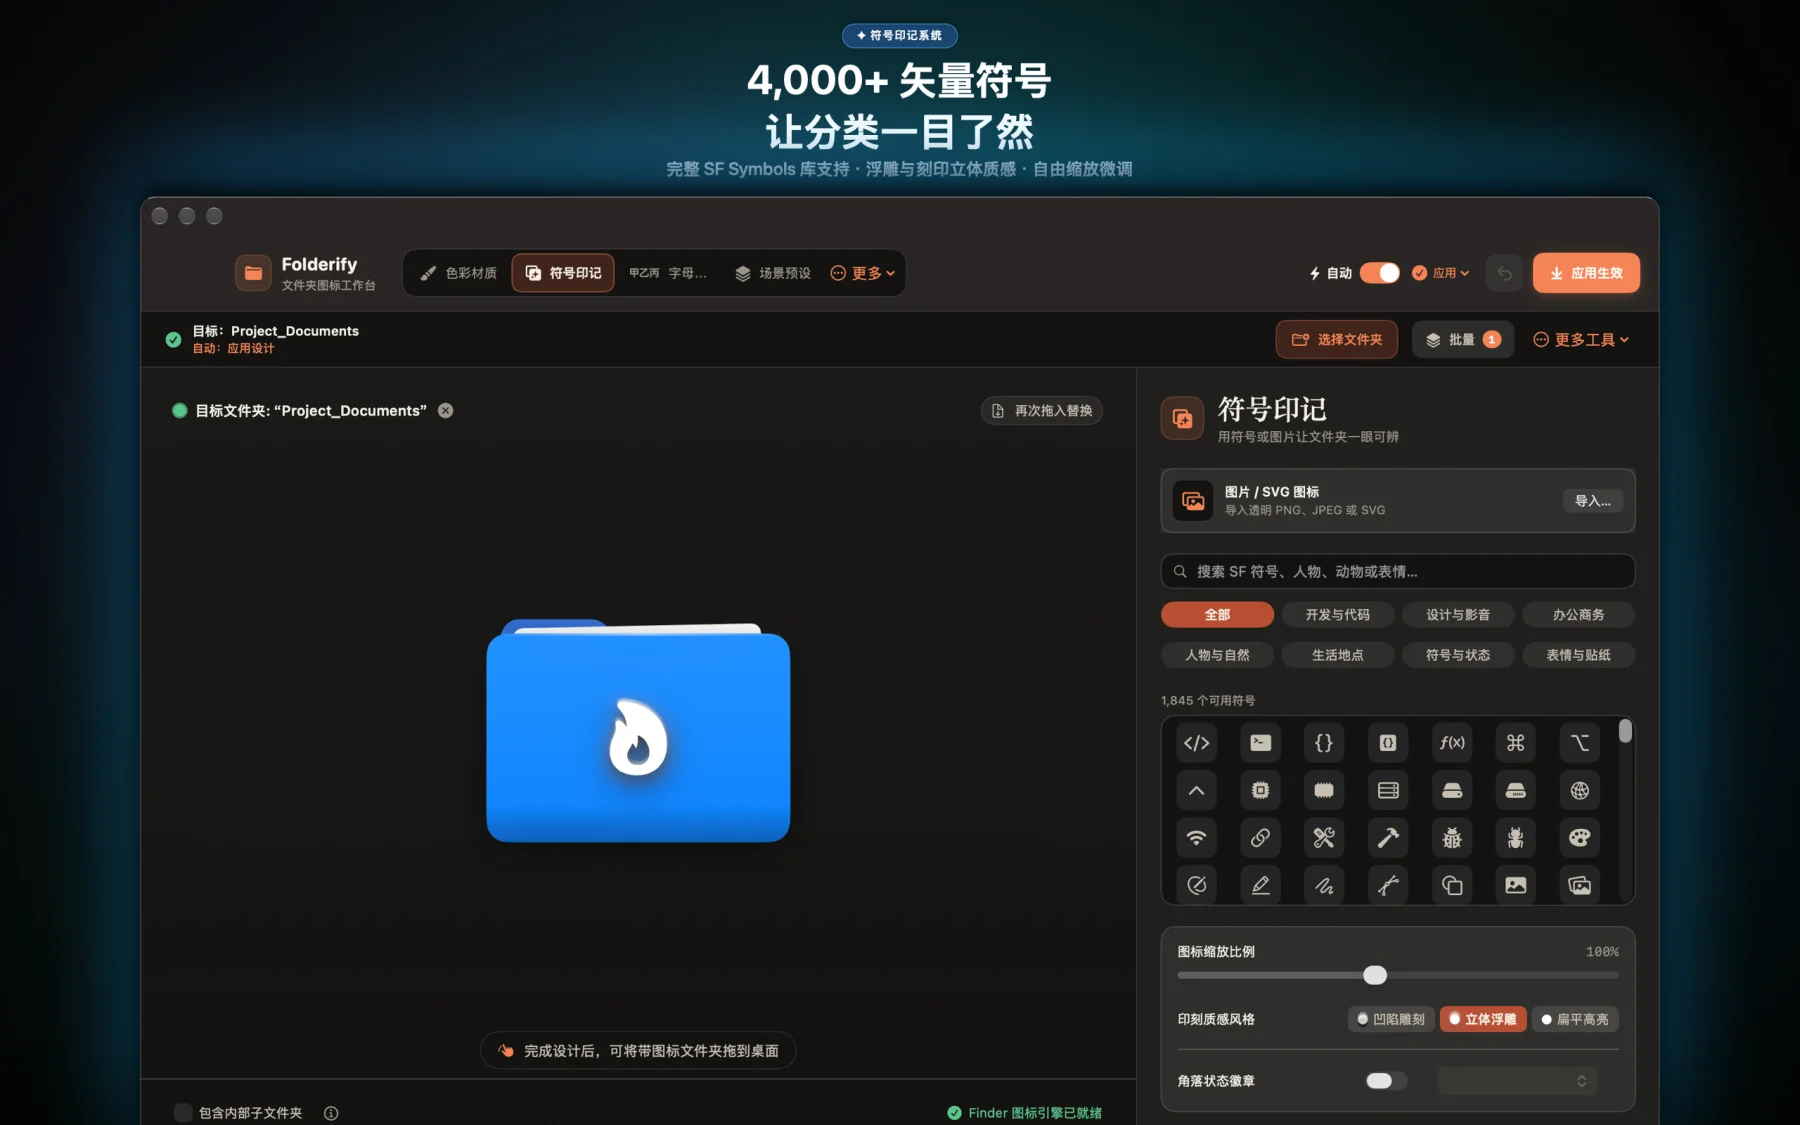The height and width of the screenshot is (1125, 1800).
Task: Open the 更多 dropdown in tab bar
Action: click(x=863, y=273)
